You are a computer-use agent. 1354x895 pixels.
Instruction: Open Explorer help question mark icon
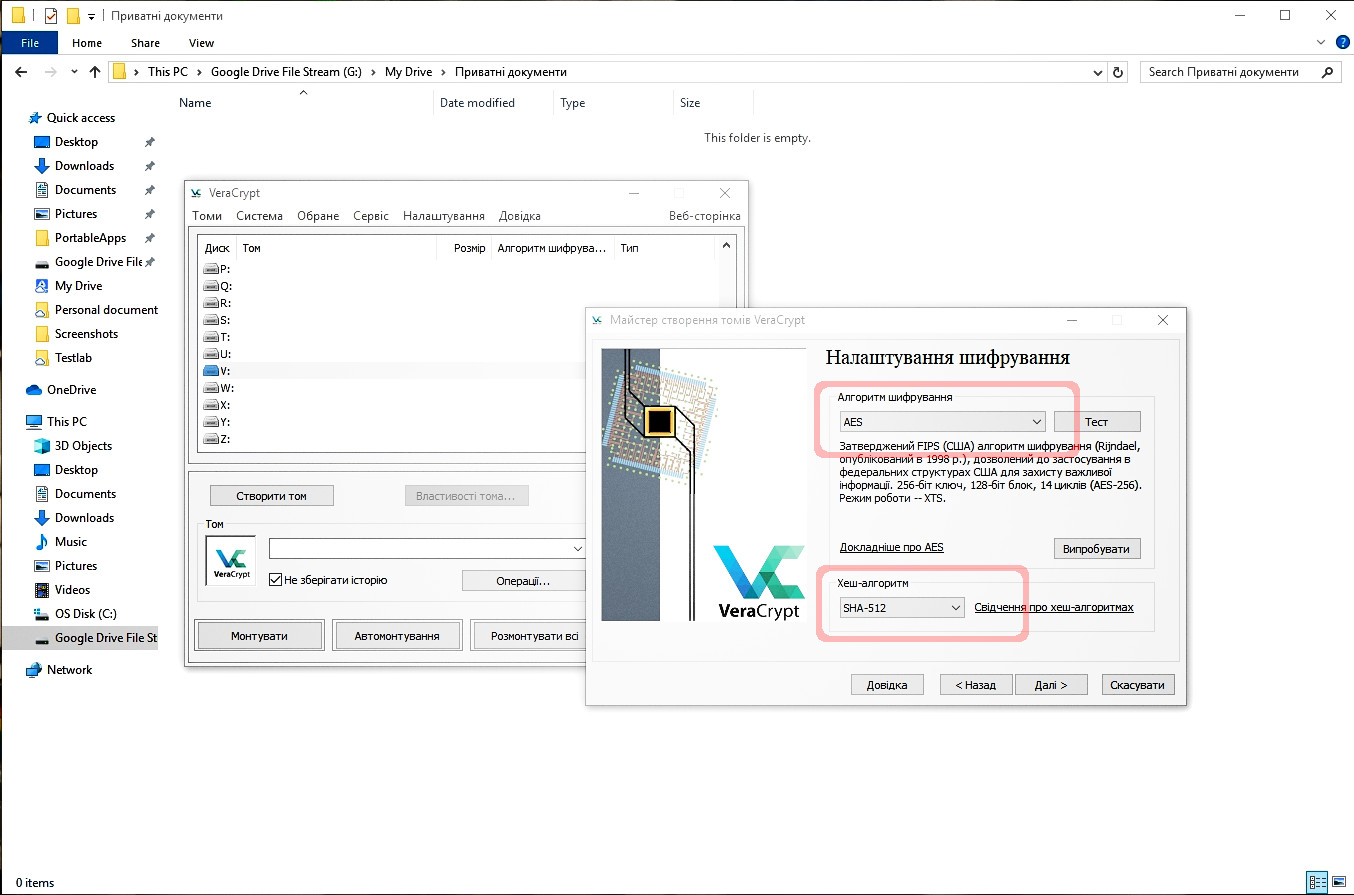point(1342,43)
